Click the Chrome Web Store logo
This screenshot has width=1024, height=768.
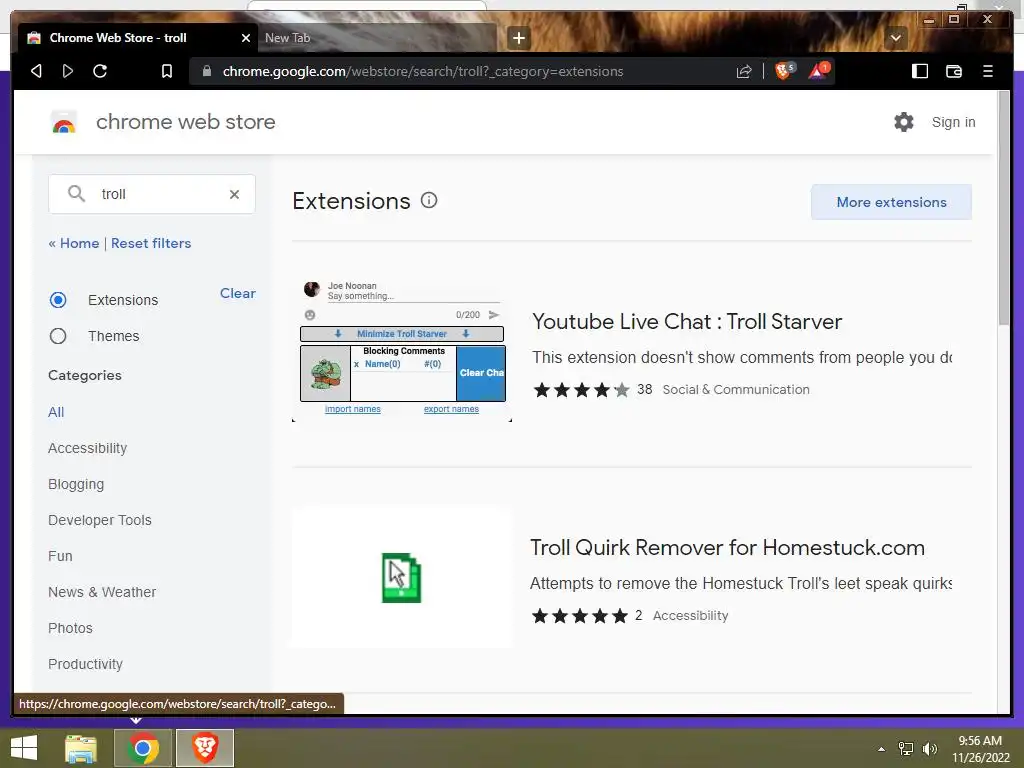[64, 122]
